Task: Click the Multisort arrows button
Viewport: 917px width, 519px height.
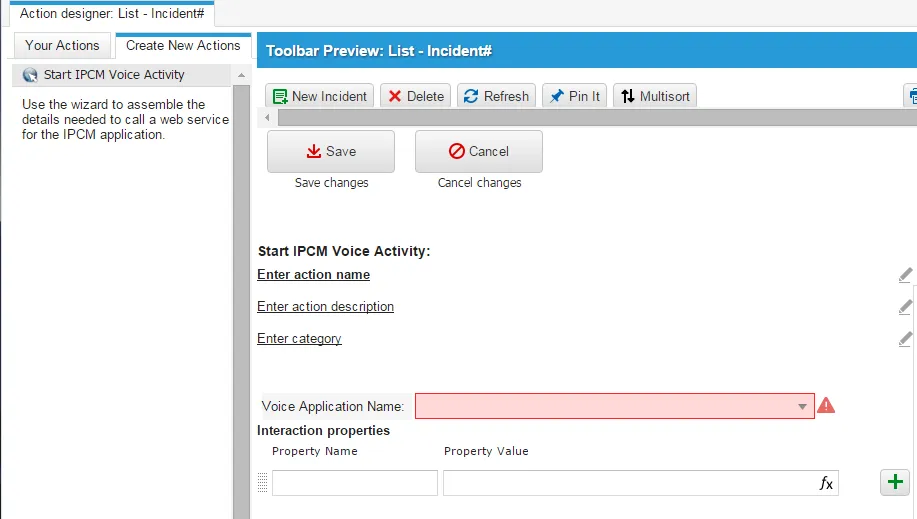Action: click(654, 96)
